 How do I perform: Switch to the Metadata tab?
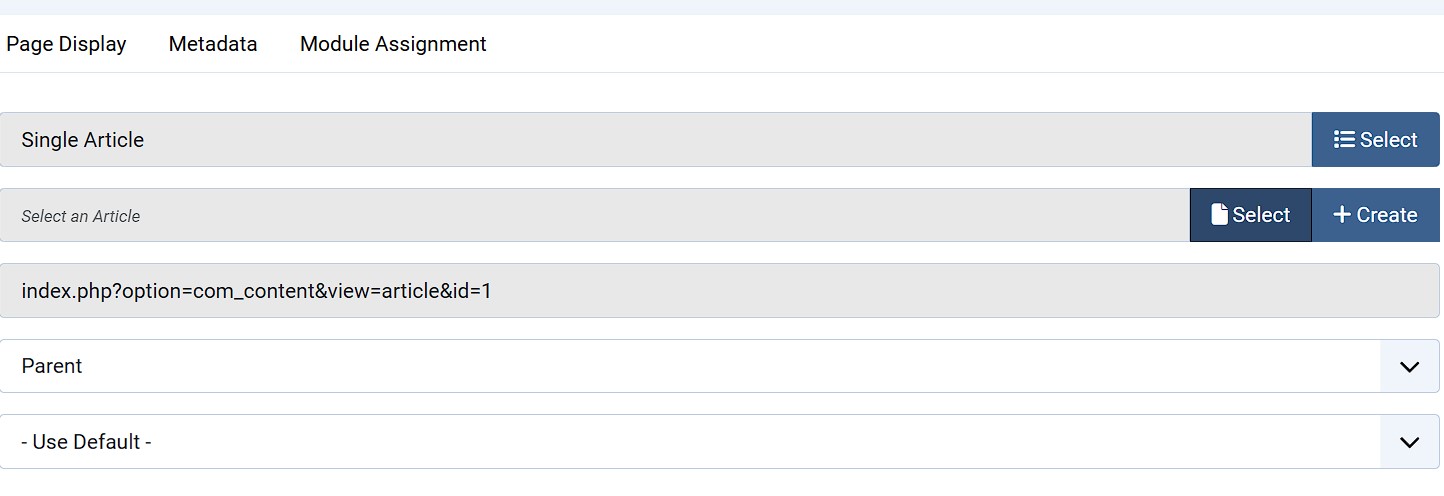coord(213,44)
